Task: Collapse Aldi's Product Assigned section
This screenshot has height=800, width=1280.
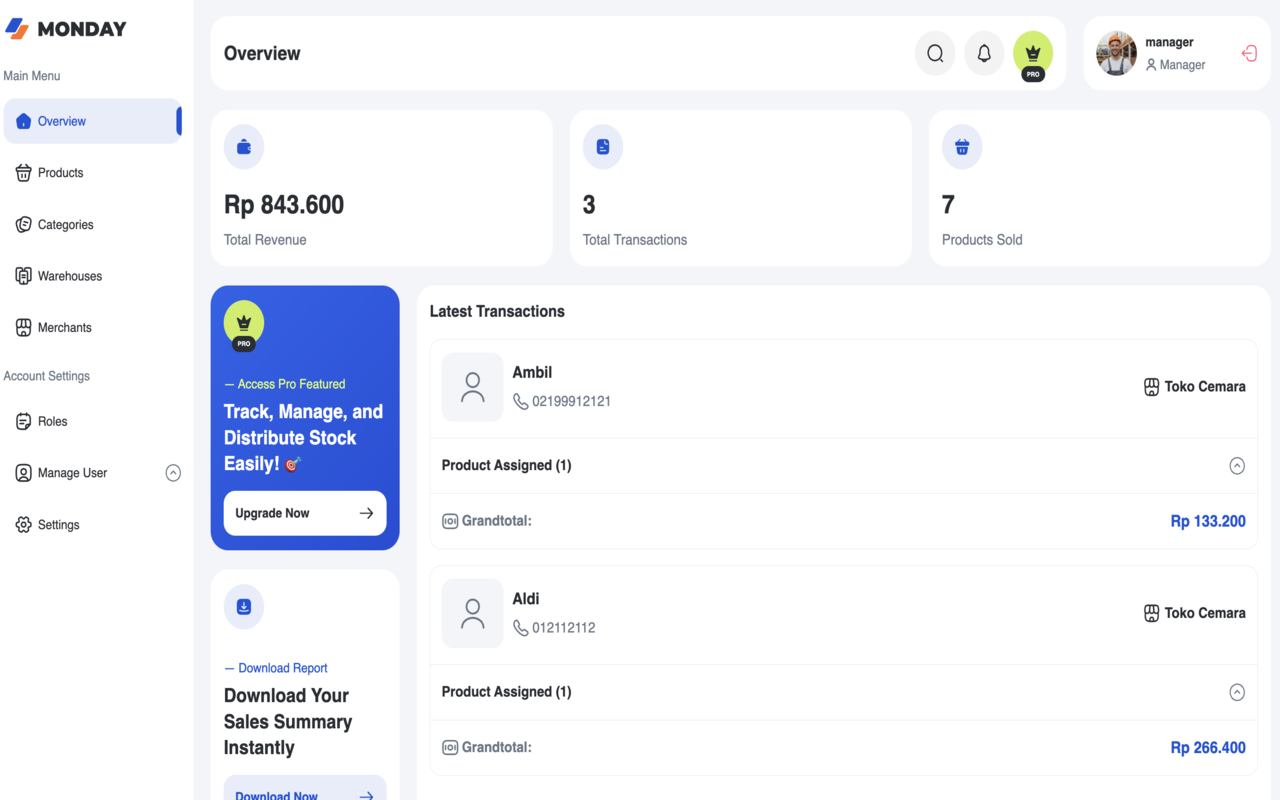Action: tap(1237, 692)
